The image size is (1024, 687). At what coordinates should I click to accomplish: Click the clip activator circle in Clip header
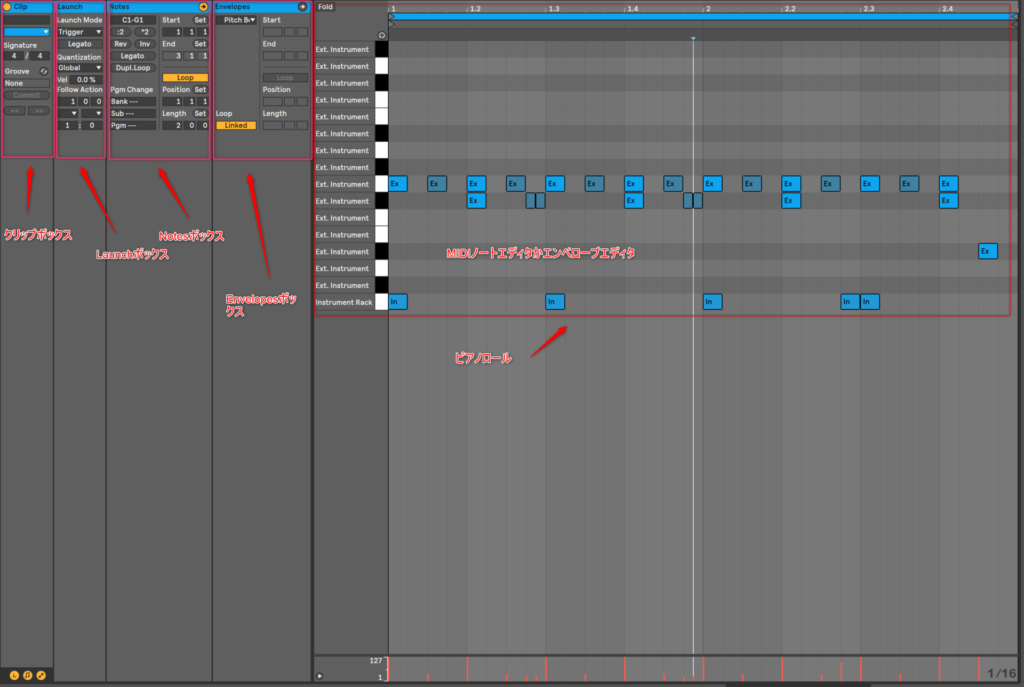pyautogui.click(x=8, y=7)
